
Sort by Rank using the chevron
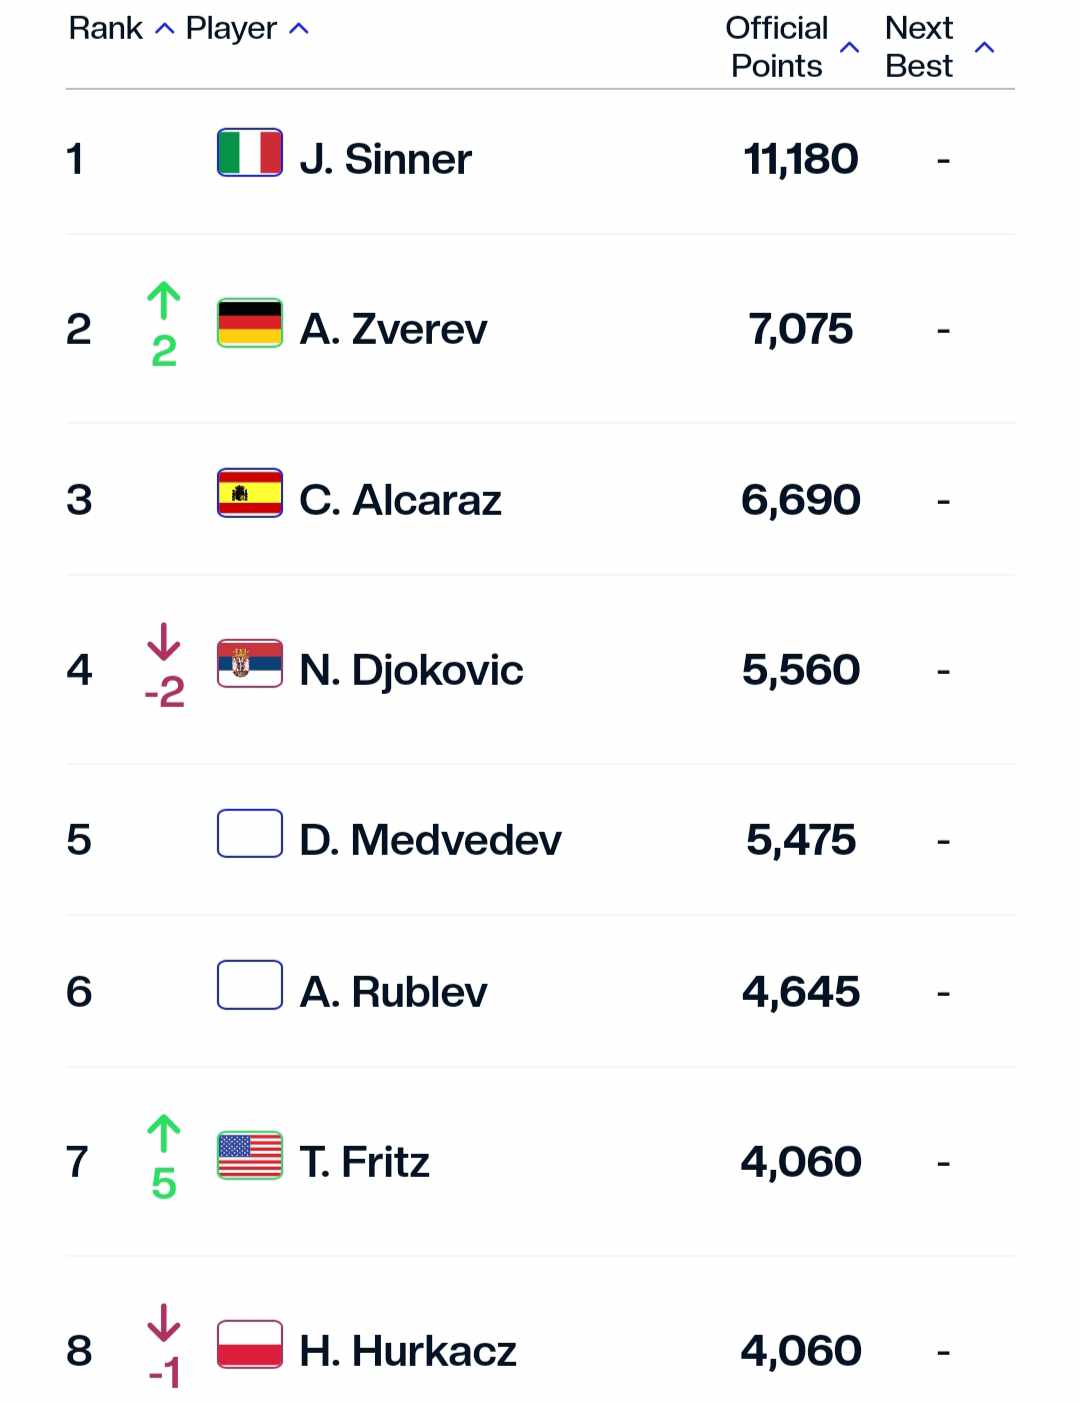point(165,29)
